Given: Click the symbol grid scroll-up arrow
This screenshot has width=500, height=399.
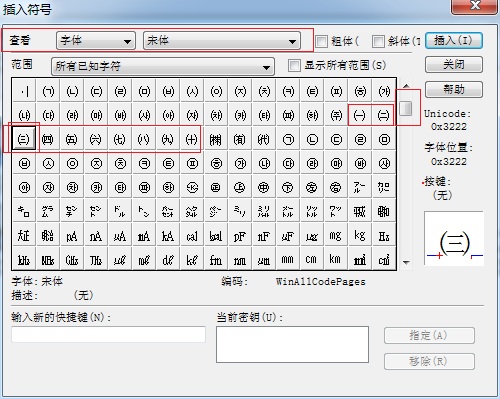Looking at the screenshot, I should (406, 86).
